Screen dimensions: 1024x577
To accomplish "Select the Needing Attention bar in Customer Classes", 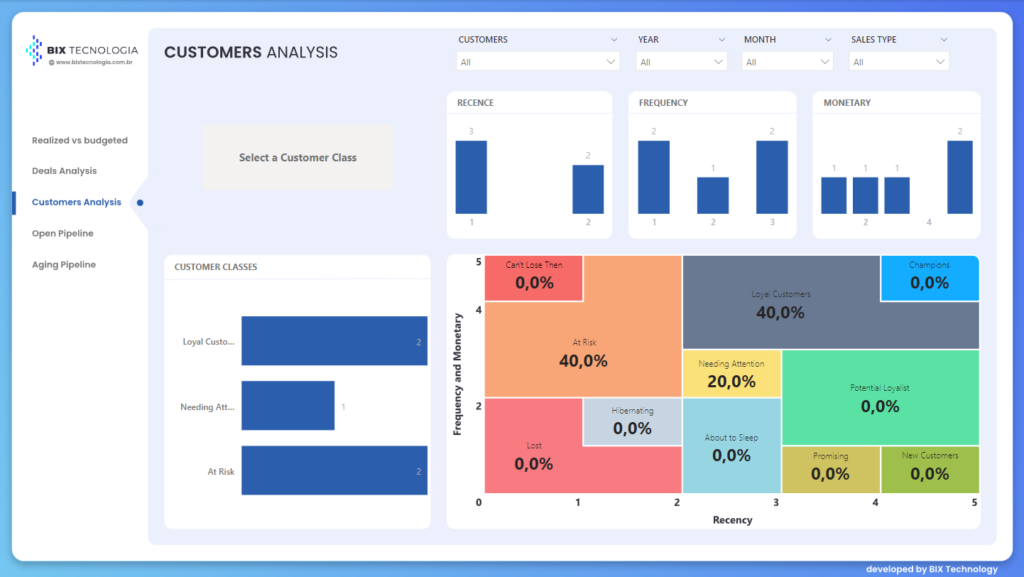I will 287,406.
